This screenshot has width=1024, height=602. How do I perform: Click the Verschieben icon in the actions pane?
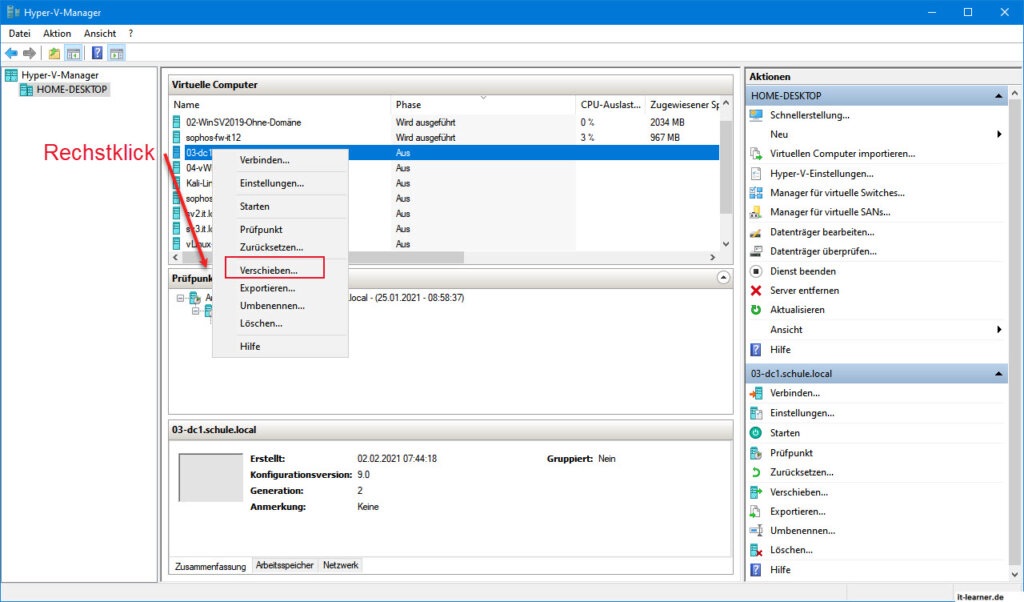click(756, 492)
